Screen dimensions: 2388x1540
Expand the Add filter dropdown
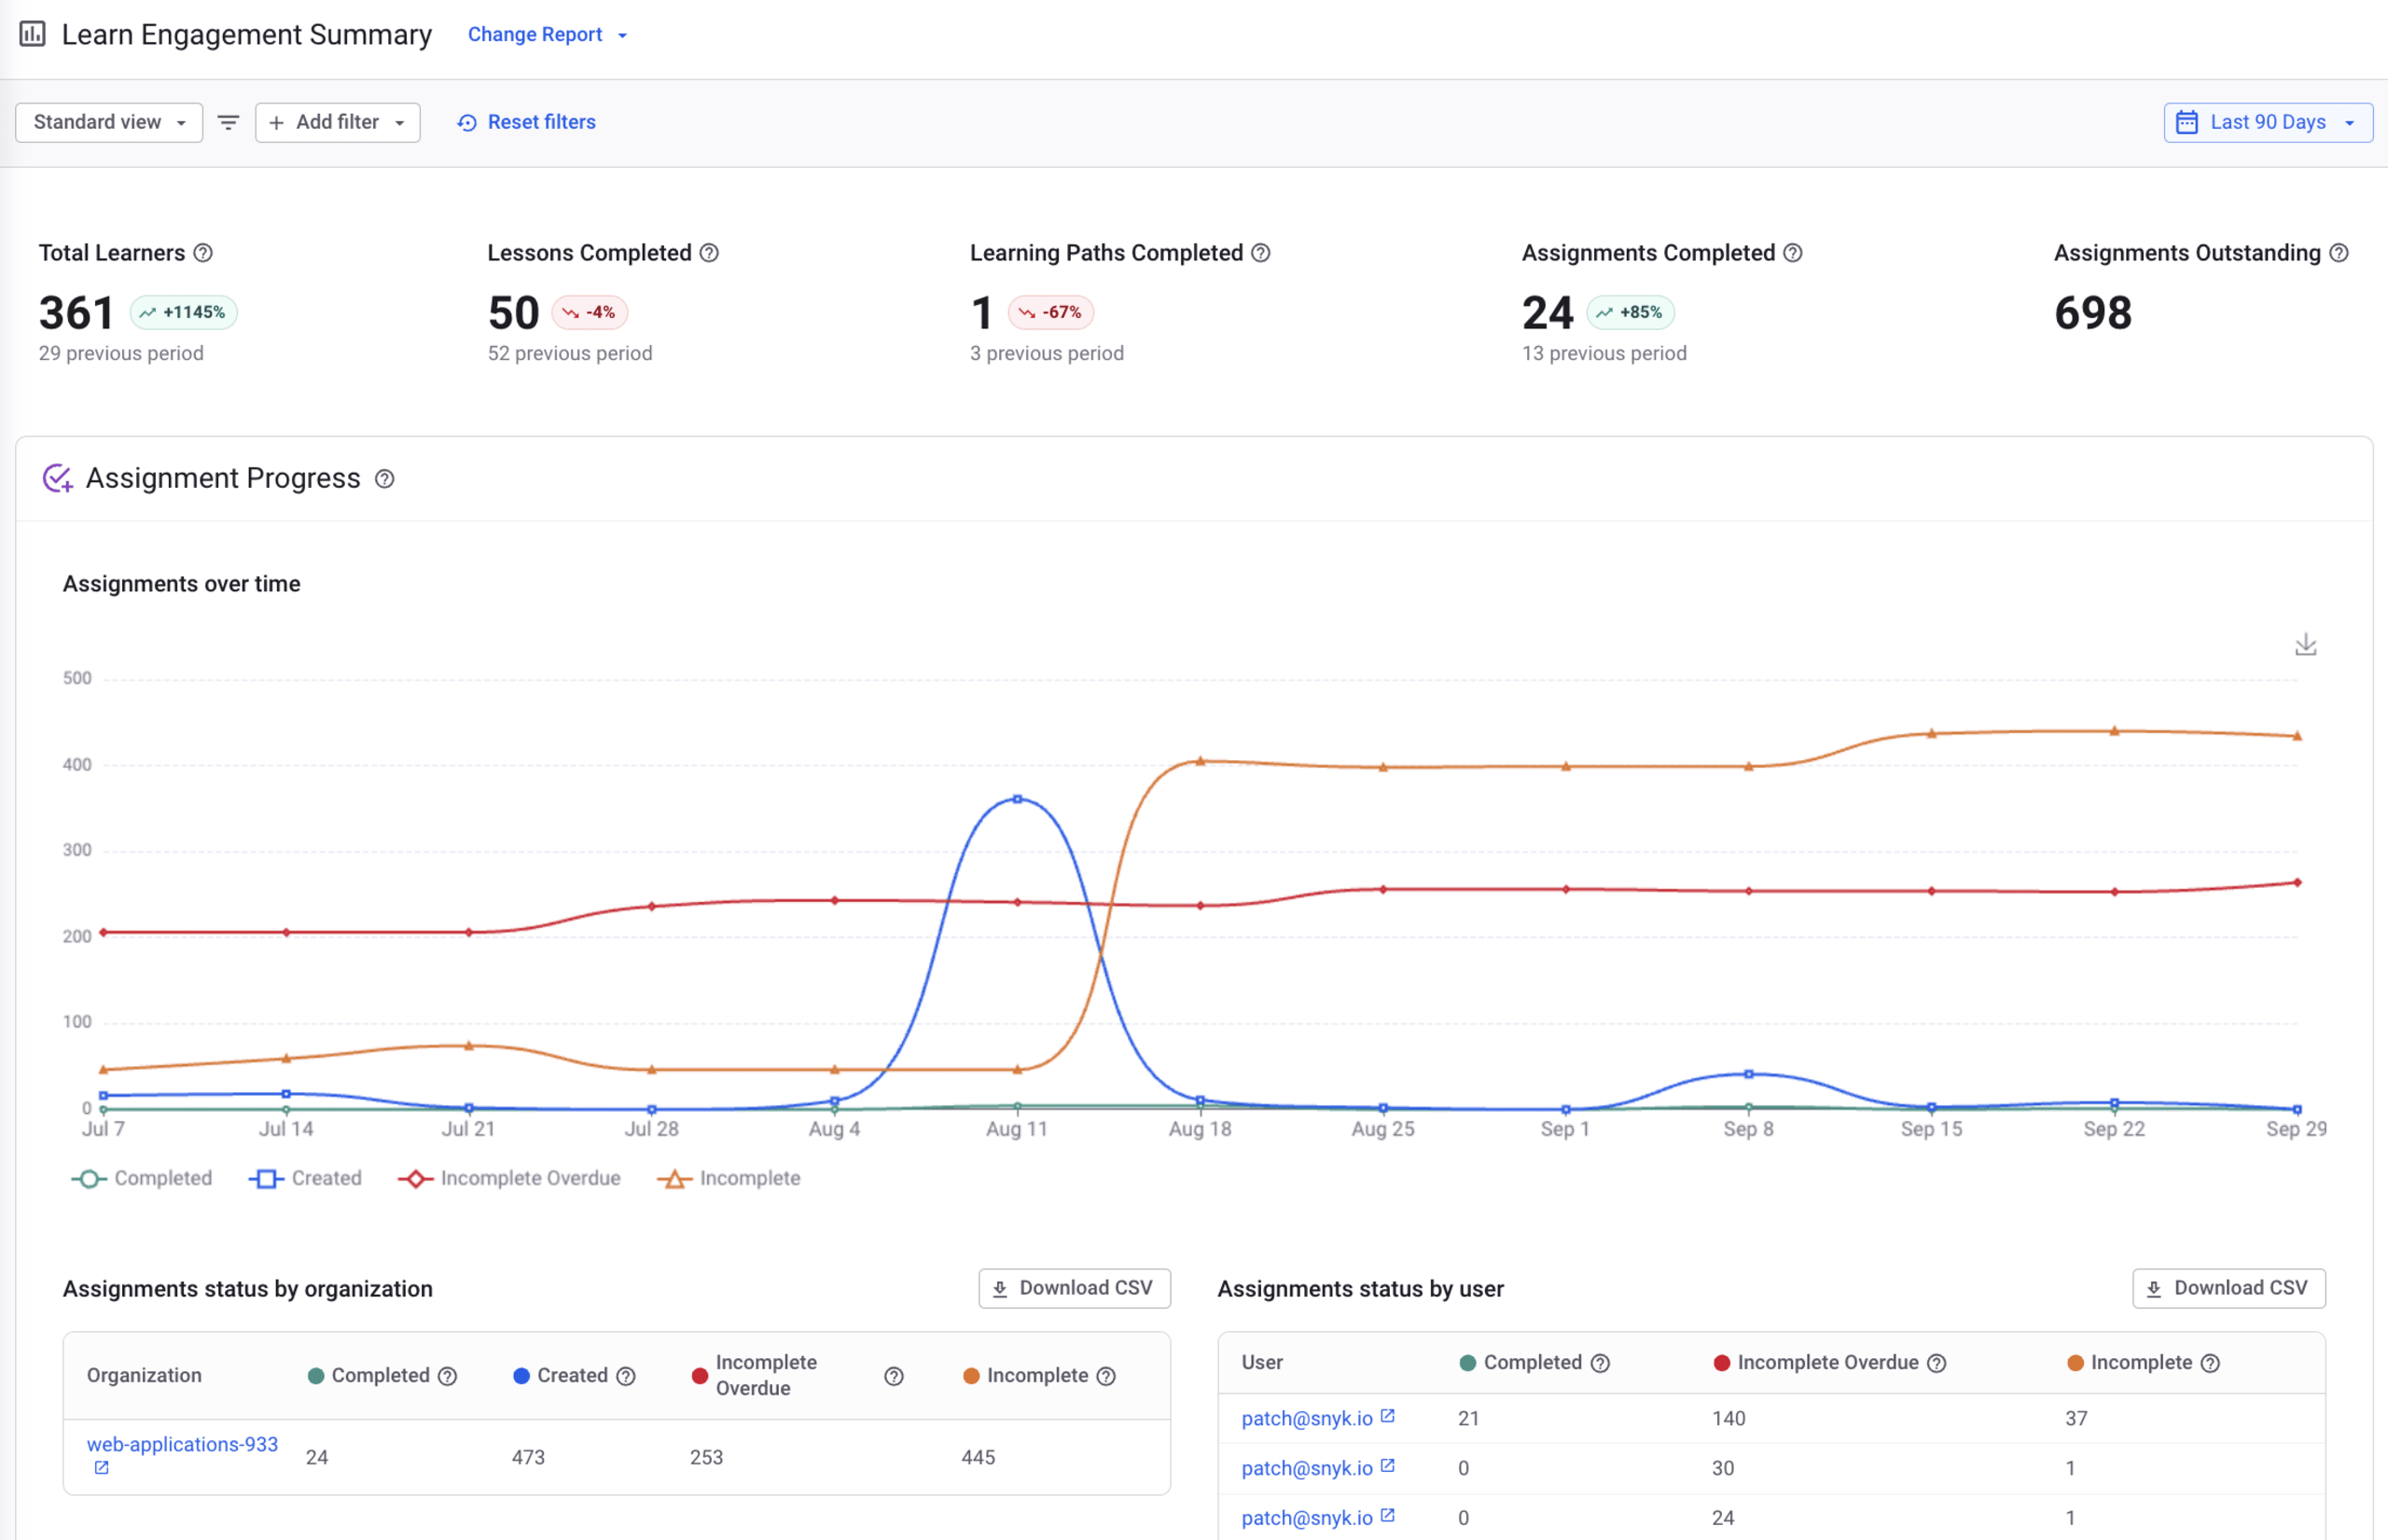(337, 122)
